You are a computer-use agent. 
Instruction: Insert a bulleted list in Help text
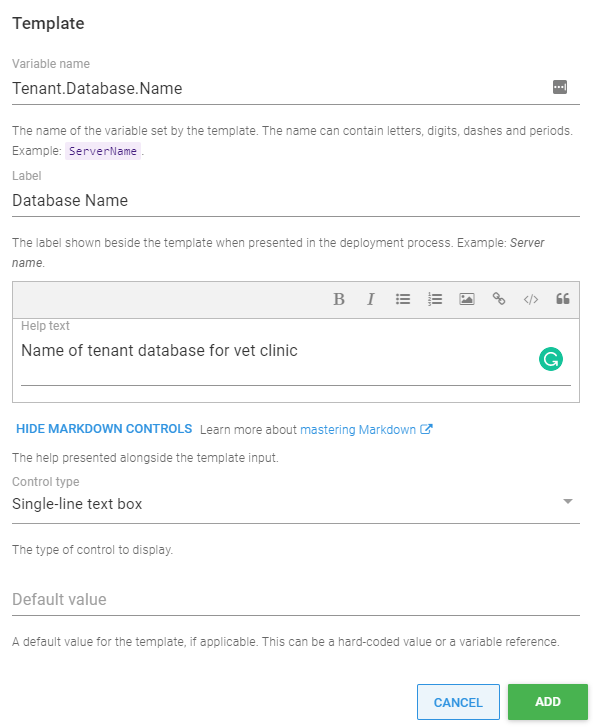(x=402, y=299)
